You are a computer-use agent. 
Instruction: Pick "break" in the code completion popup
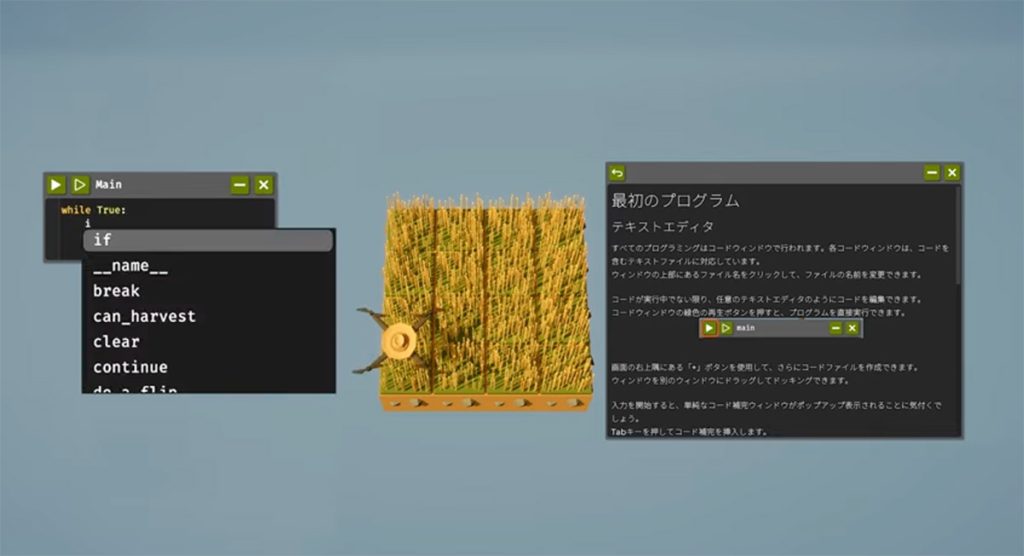coord(116,291)
